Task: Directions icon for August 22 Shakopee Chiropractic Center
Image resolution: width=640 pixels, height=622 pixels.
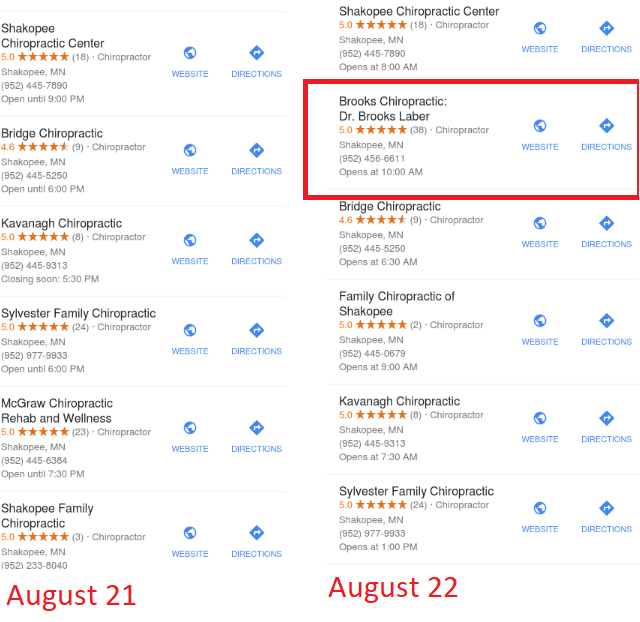Action: point(607,29)
